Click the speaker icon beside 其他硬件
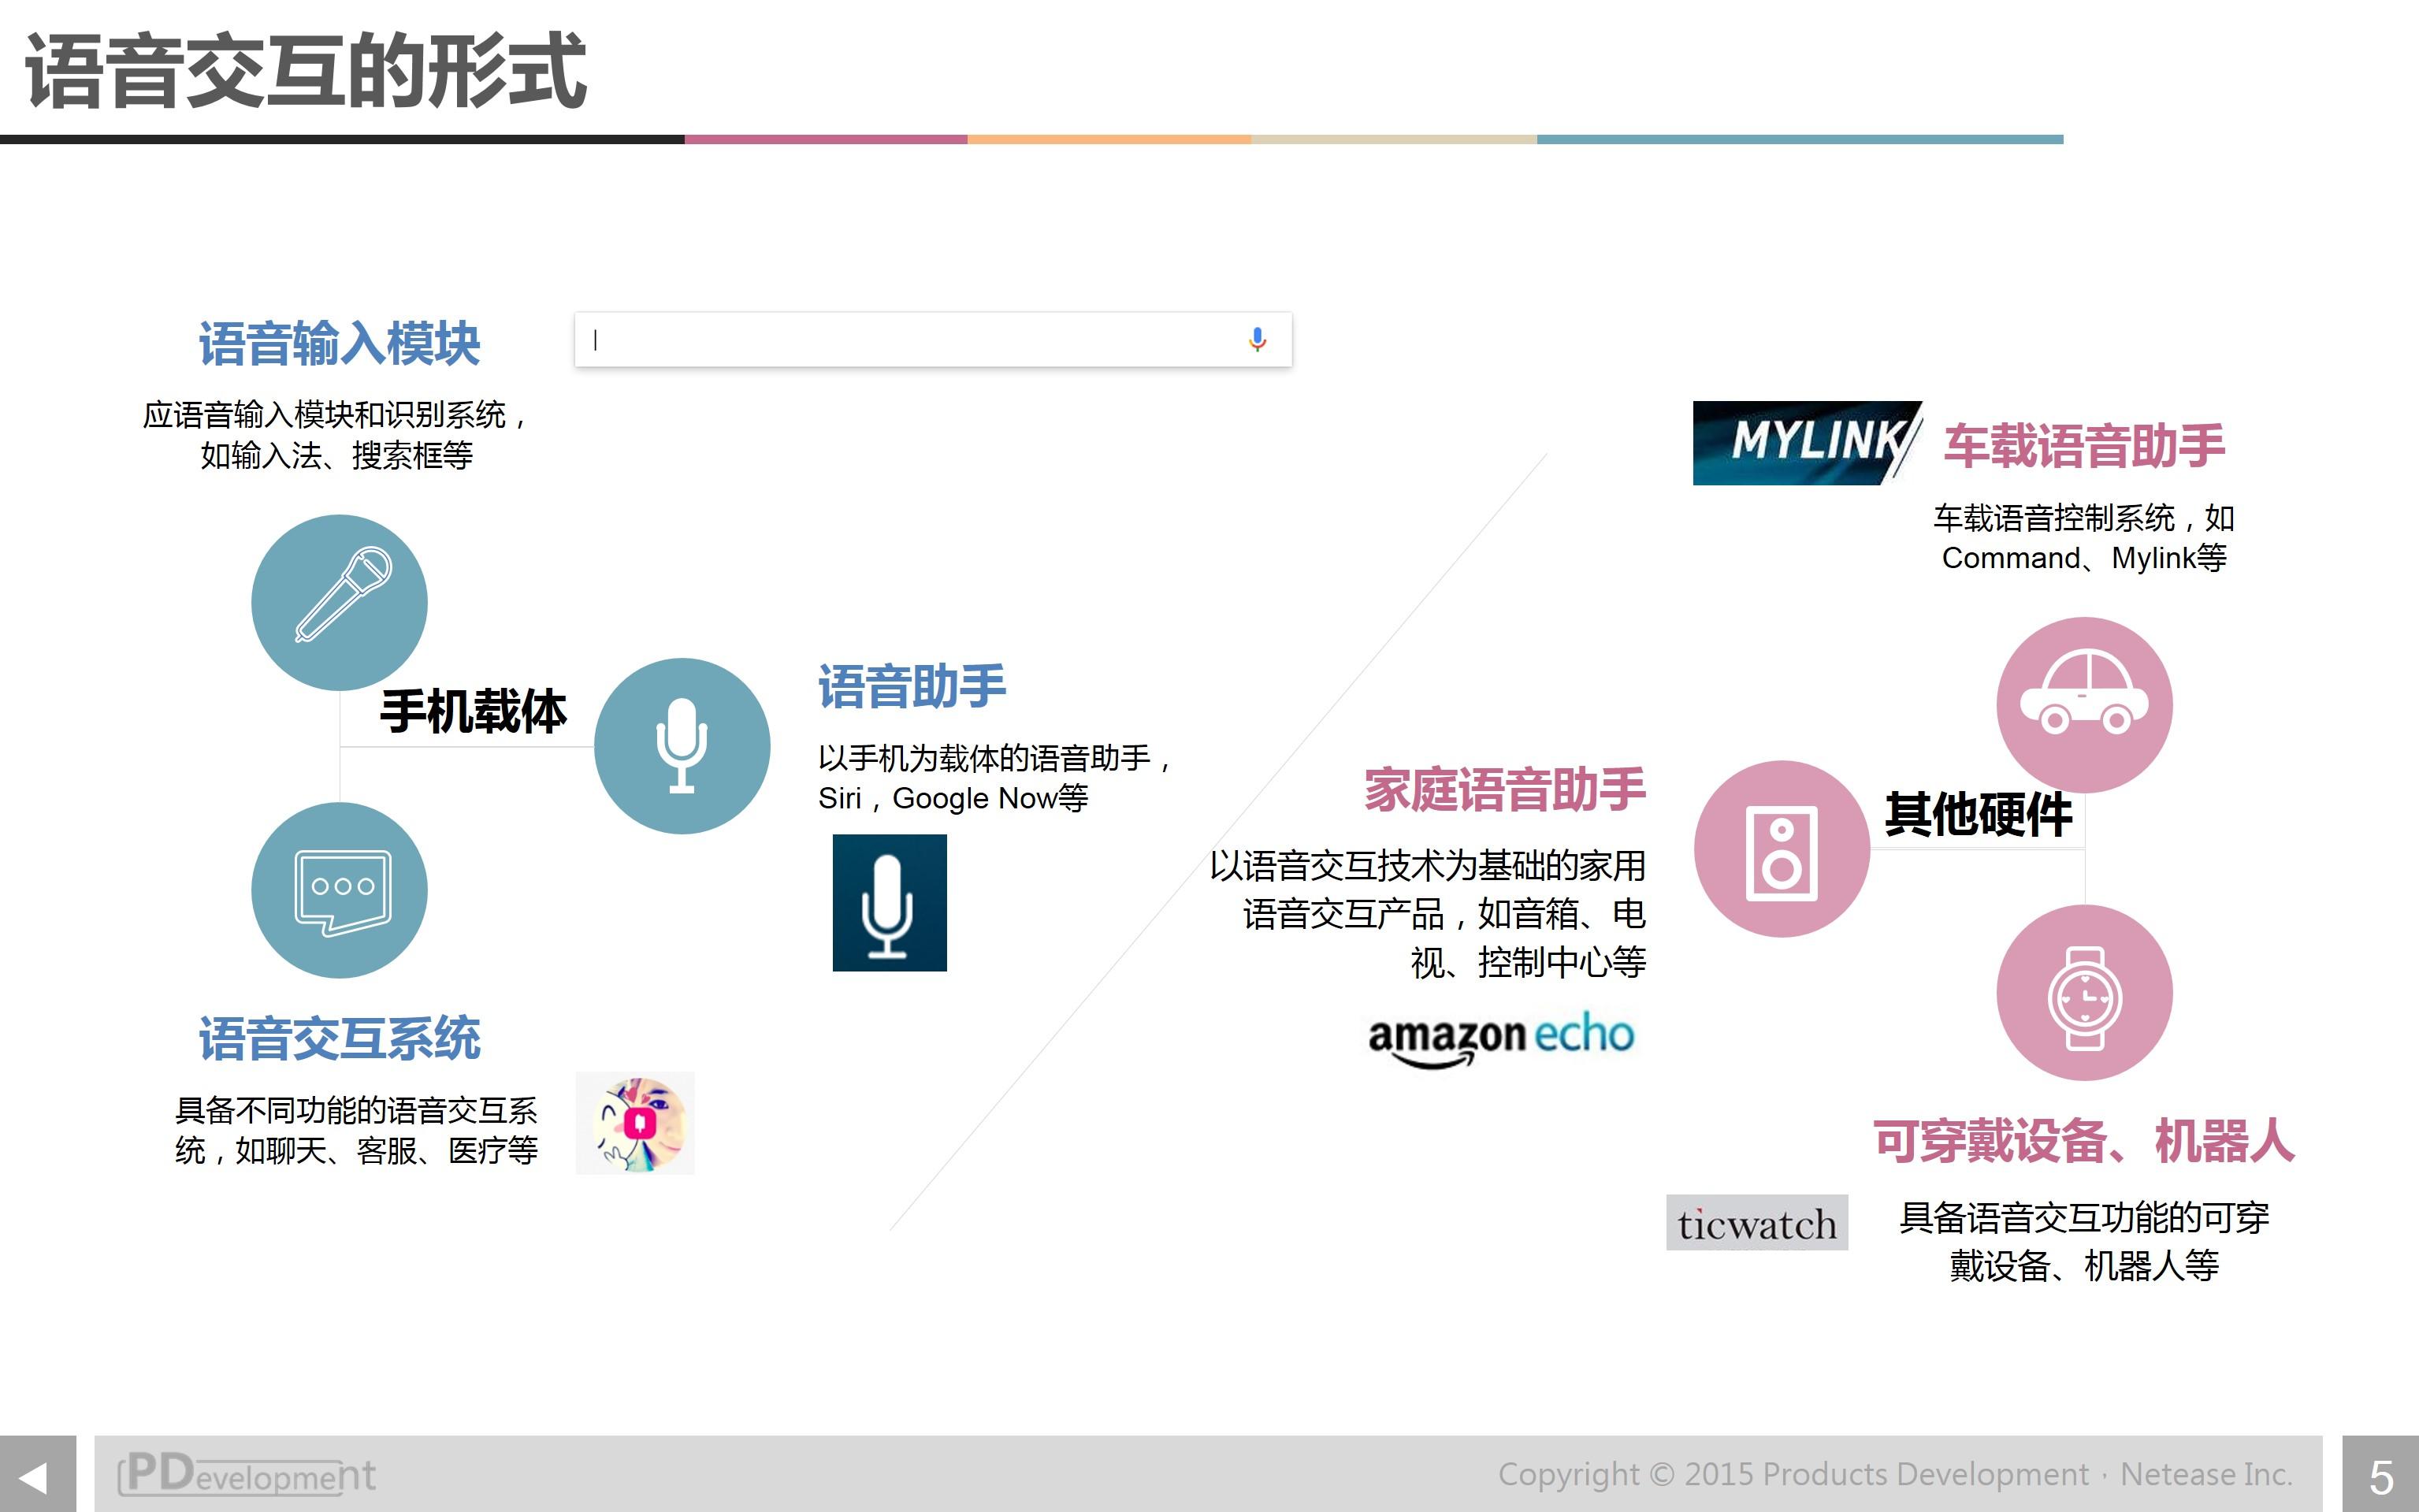Viewport: 2419px width, 1512px height. pyautogui.click(x=1782, y=845)
